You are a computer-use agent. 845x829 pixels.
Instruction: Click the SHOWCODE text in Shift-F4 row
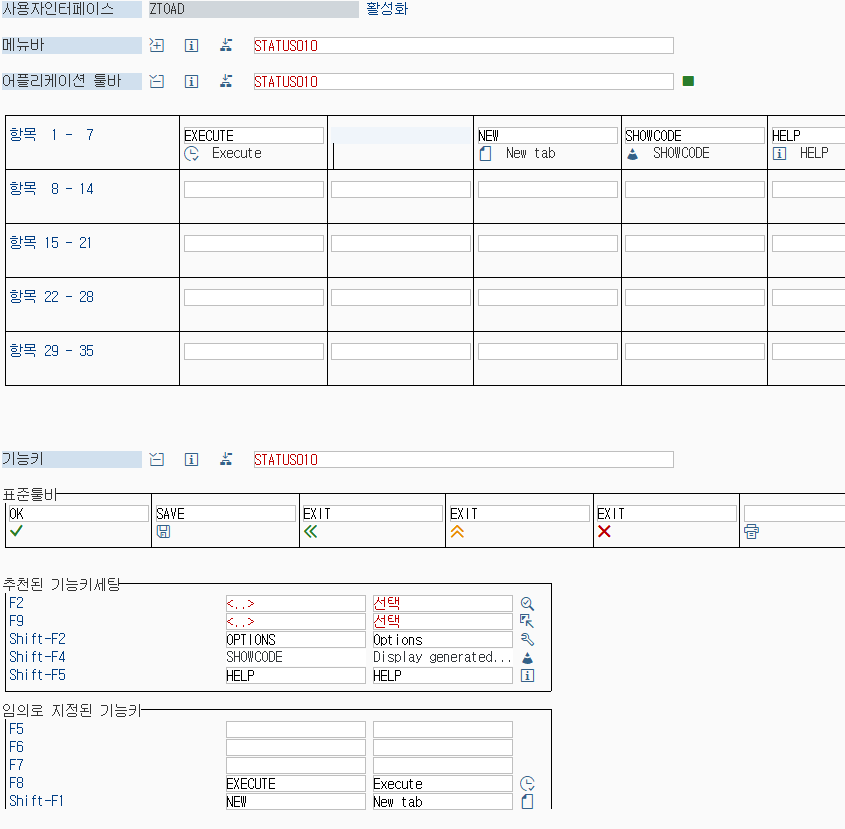254,658
